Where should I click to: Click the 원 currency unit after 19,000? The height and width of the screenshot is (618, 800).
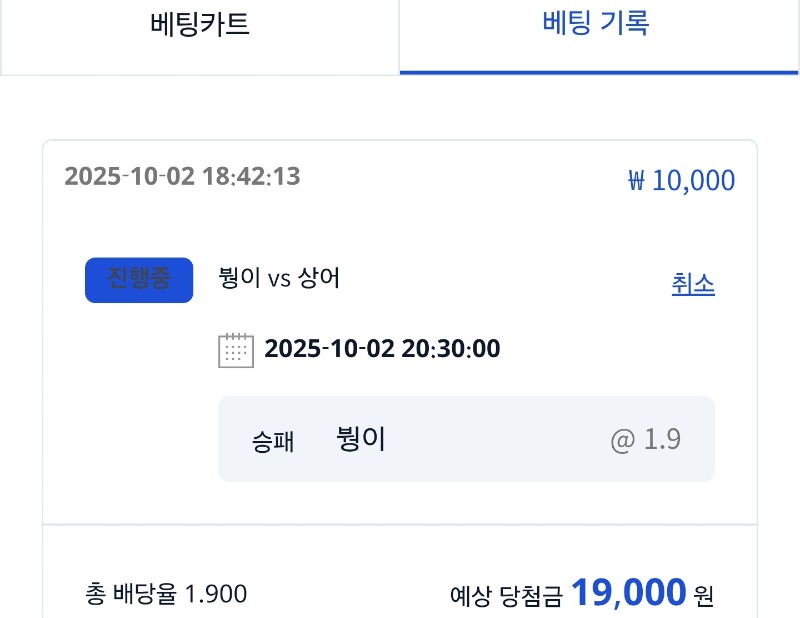(x=704, y=597)
